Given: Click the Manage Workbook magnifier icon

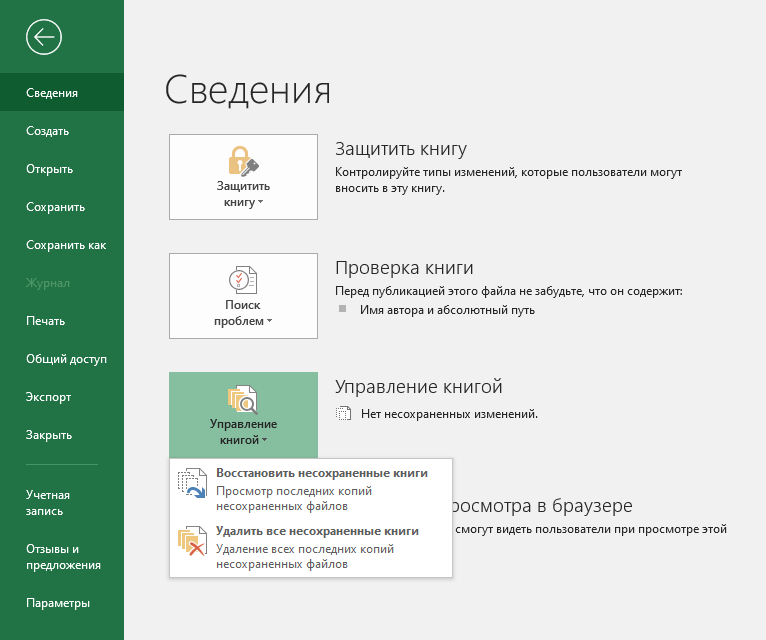Looking at the screenshot, I should [243, 399].
